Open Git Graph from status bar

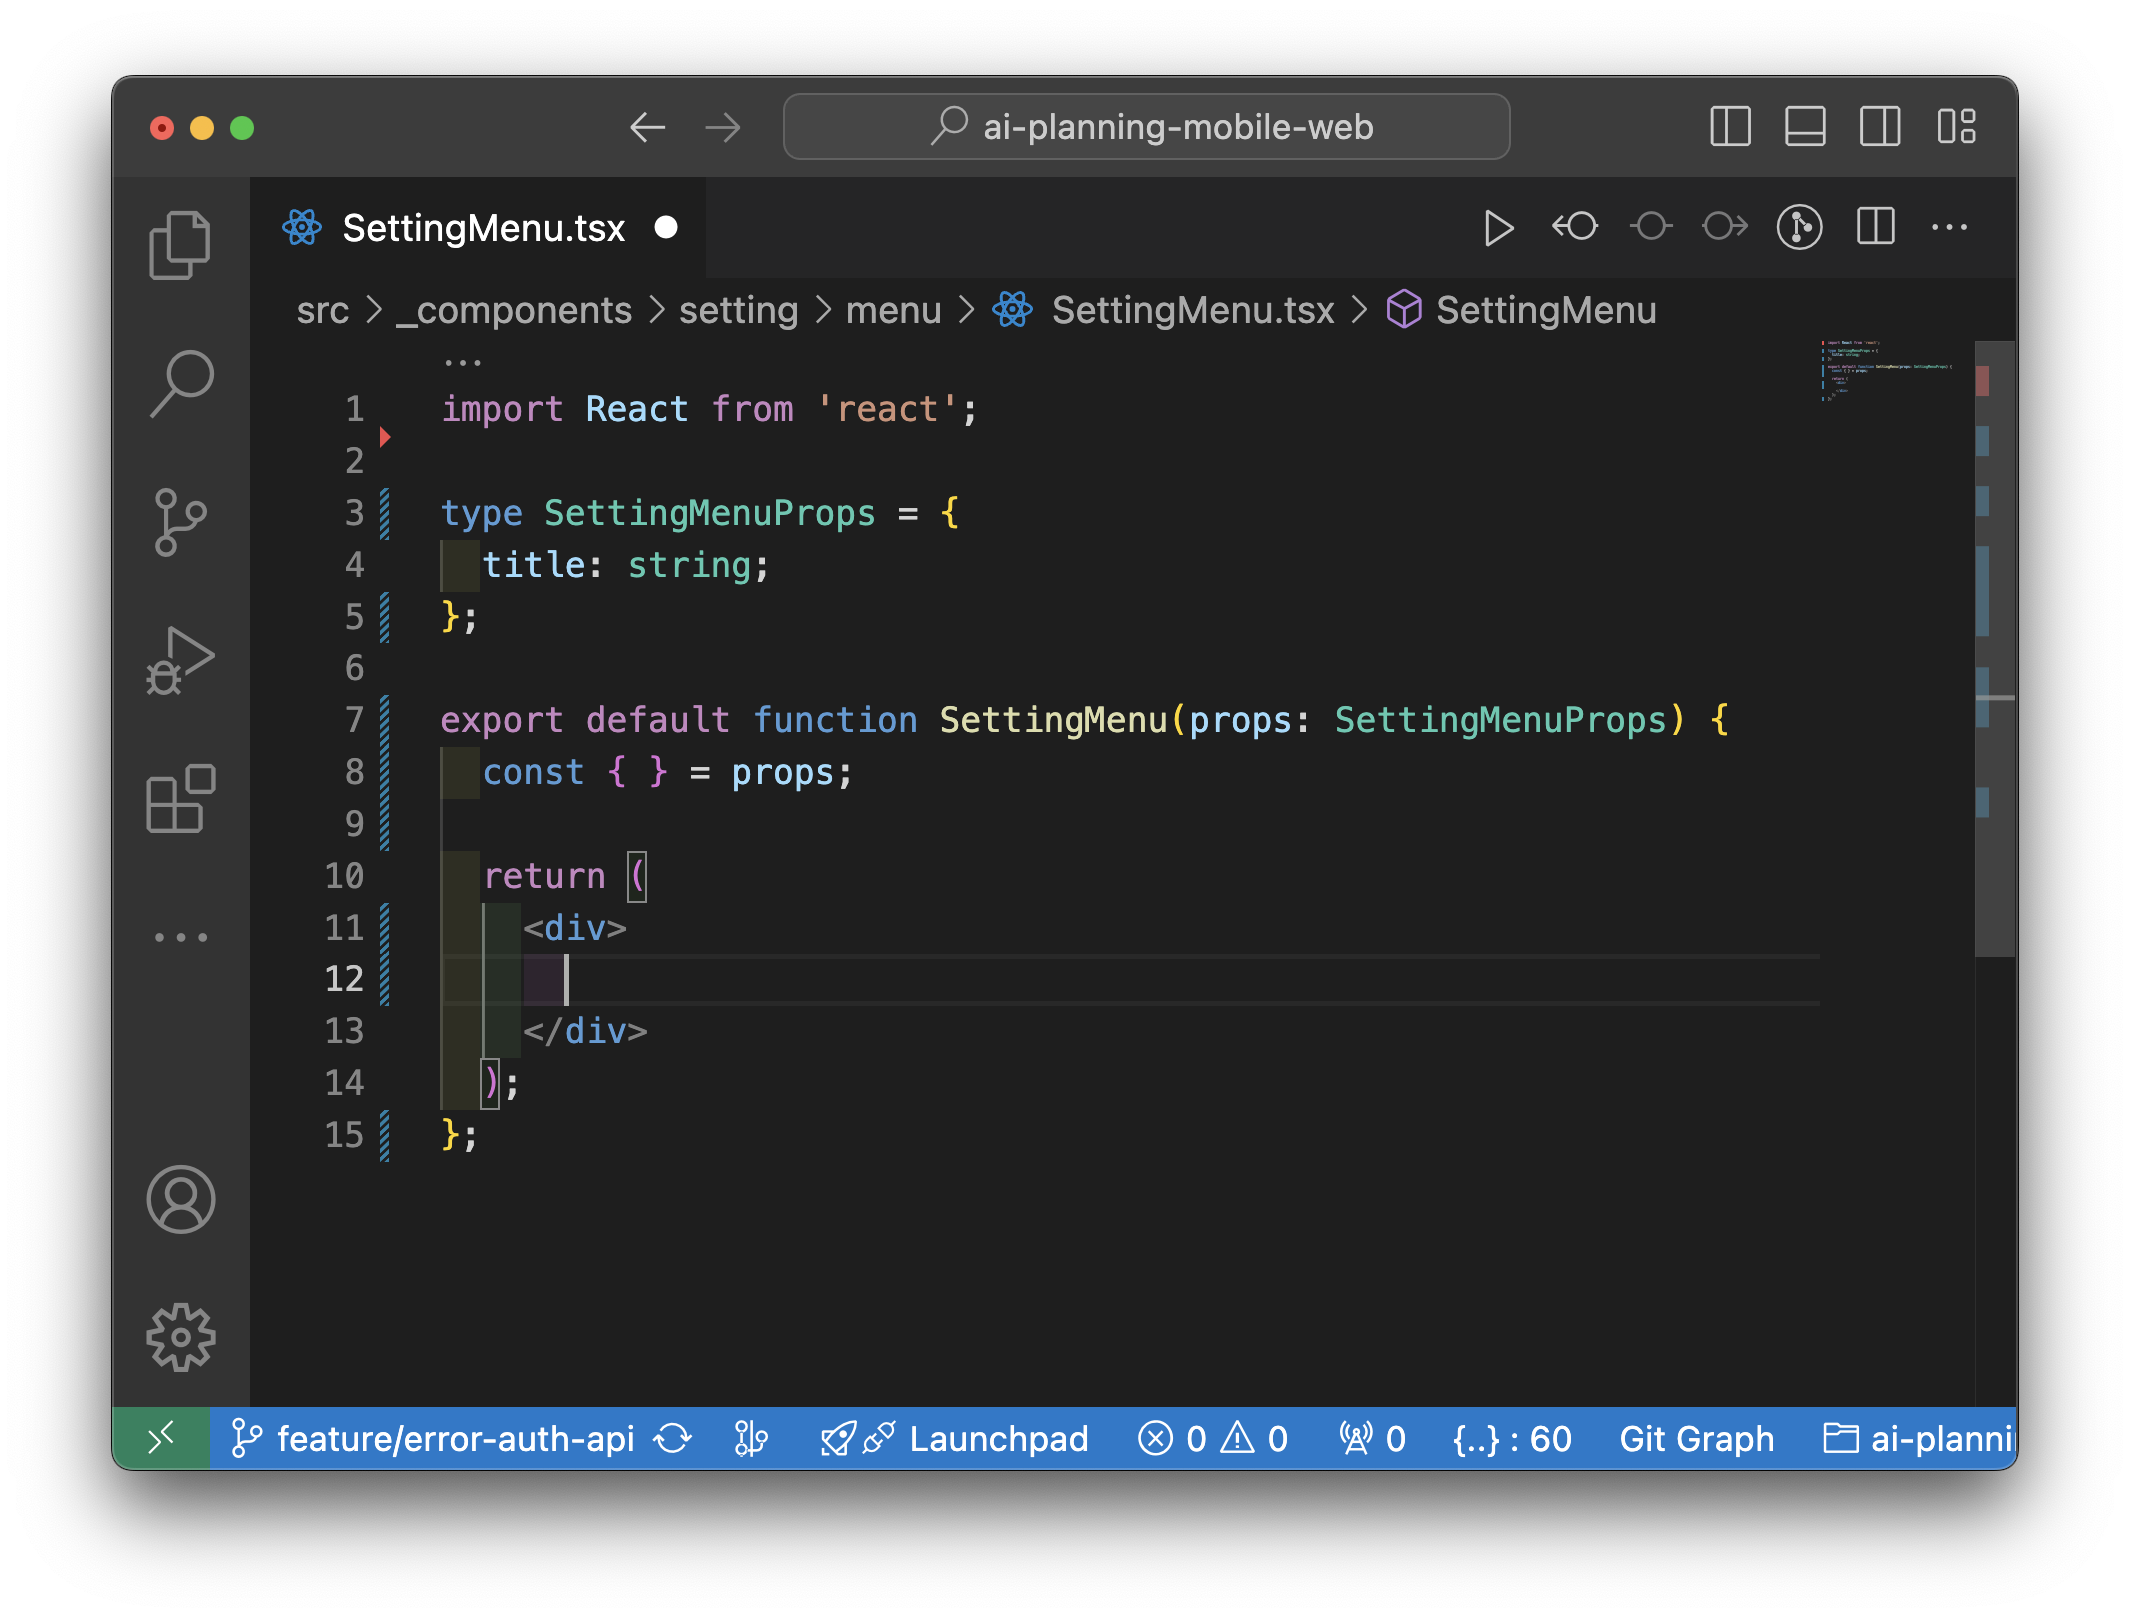(x=1696, y=1439)
